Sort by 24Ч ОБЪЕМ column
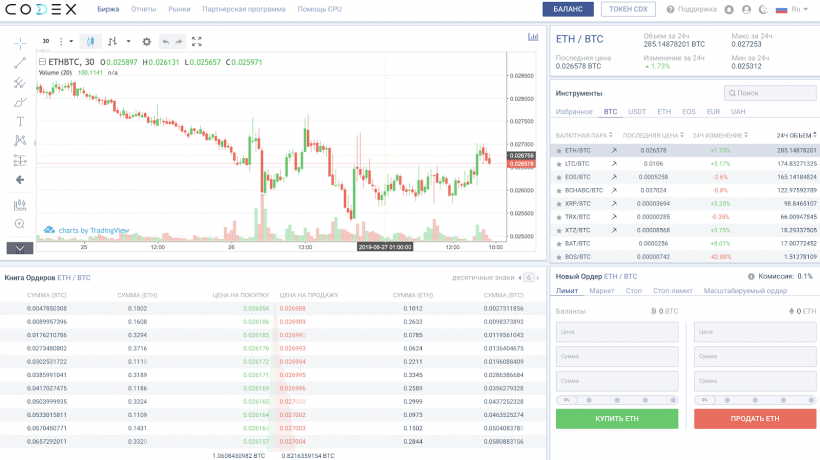The width and height of the screenshot is (820, 460). tap(796, 135)
